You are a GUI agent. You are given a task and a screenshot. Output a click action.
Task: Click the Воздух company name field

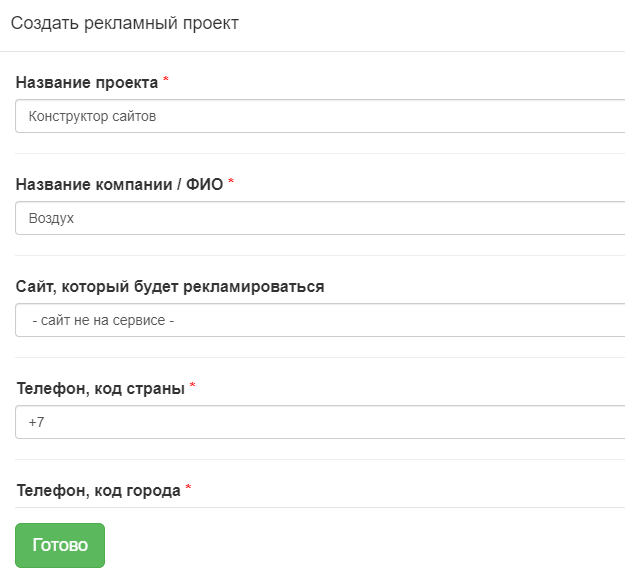tap(320, 218)
